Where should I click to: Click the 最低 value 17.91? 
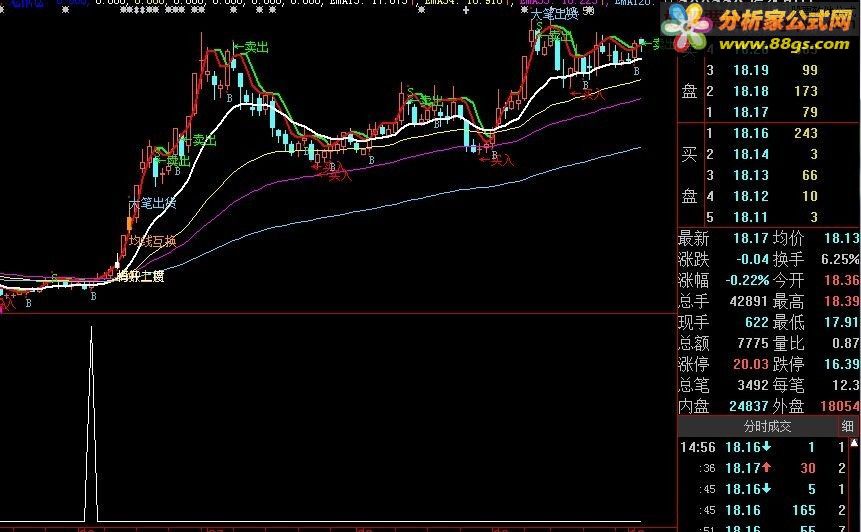[x=842, y=322]
